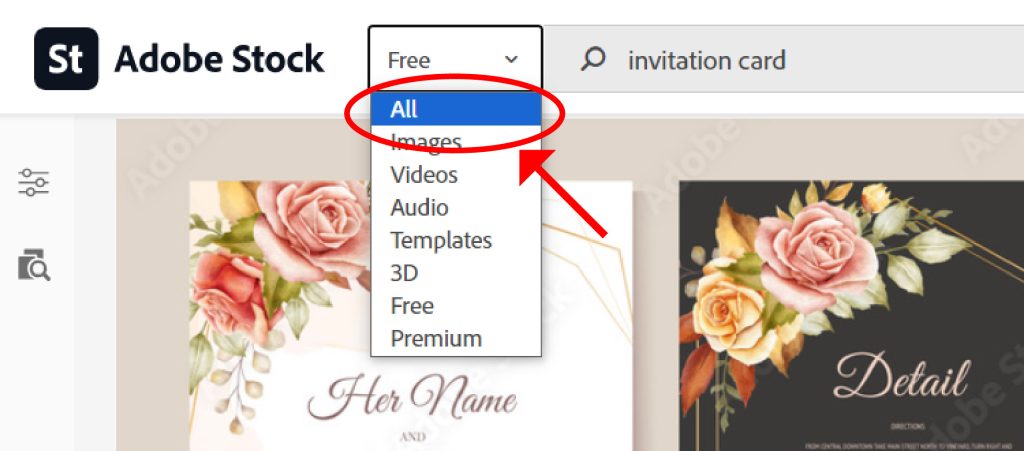Open the find similar visual search icon

[x=33, y=265]
